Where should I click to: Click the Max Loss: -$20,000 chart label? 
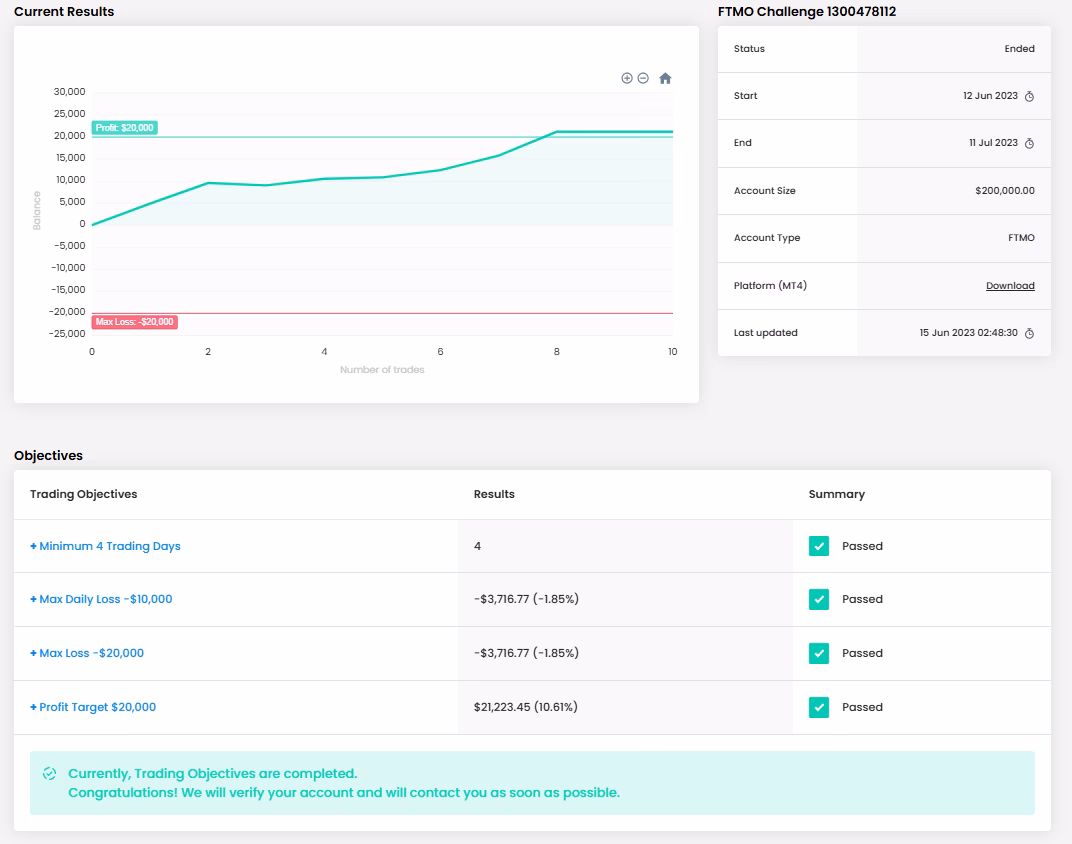135,322
